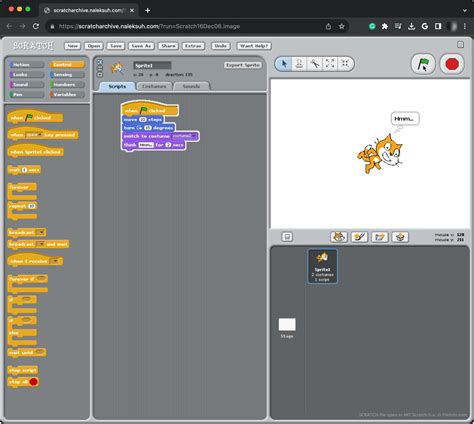Open the Scripts tab
474x424 pixels.
[x=117, y=86]
